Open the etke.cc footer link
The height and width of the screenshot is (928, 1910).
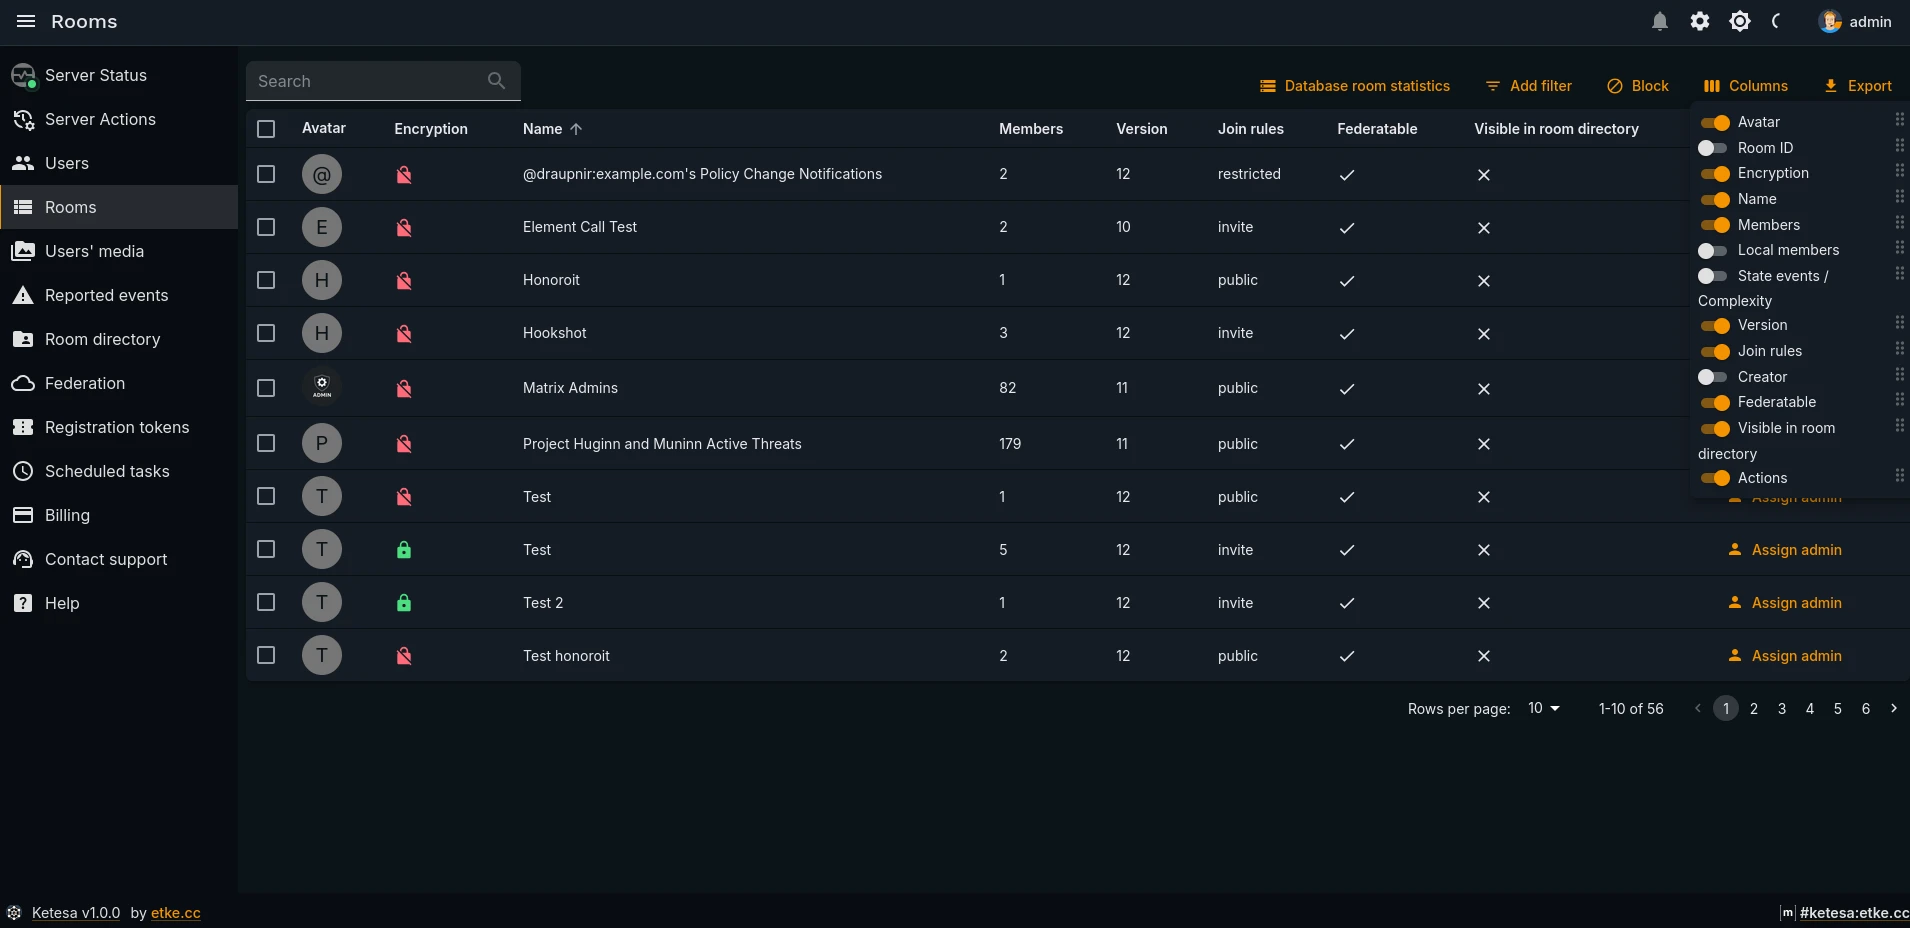[x=176, y=913]
